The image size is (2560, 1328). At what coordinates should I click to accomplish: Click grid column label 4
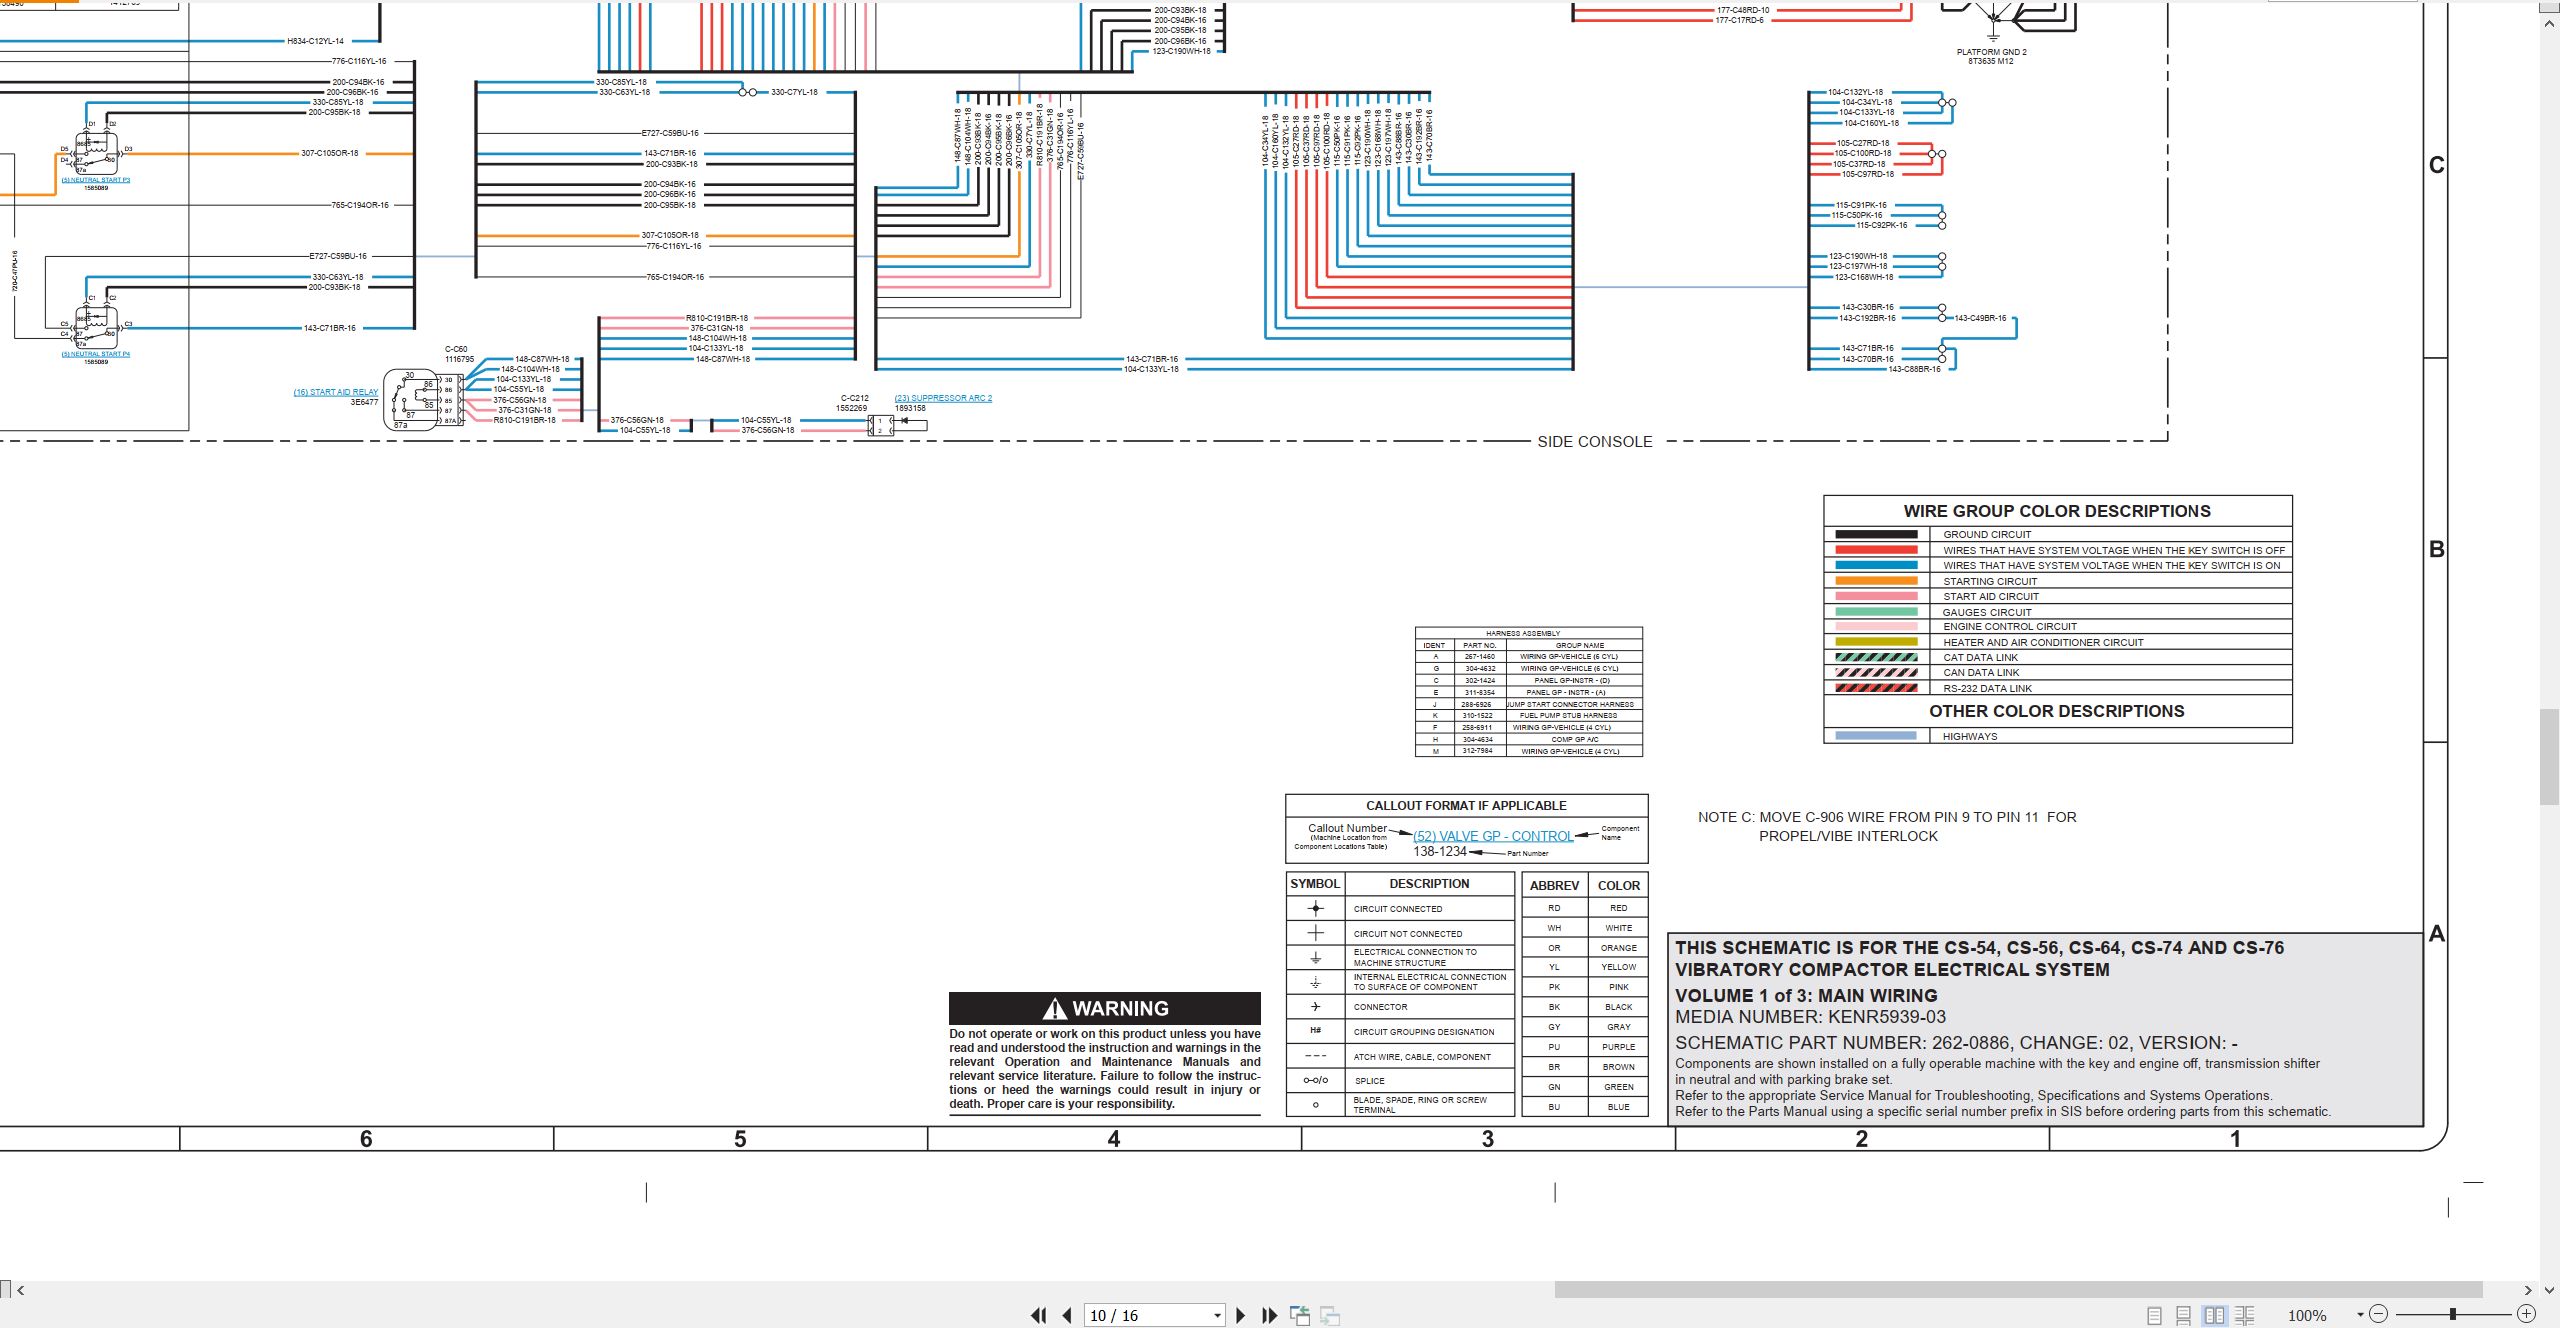pos(1114,1139)
